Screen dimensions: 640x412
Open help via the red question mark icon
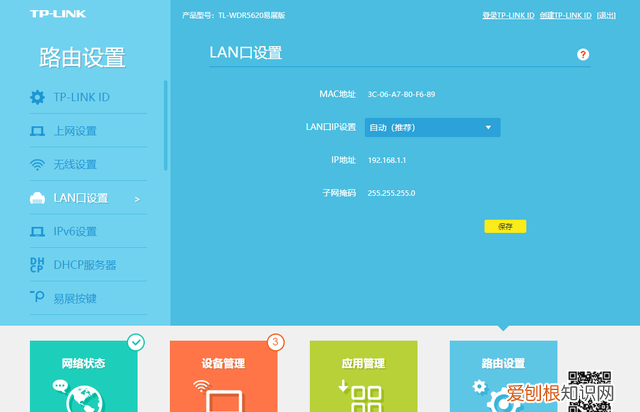(583, 54)
